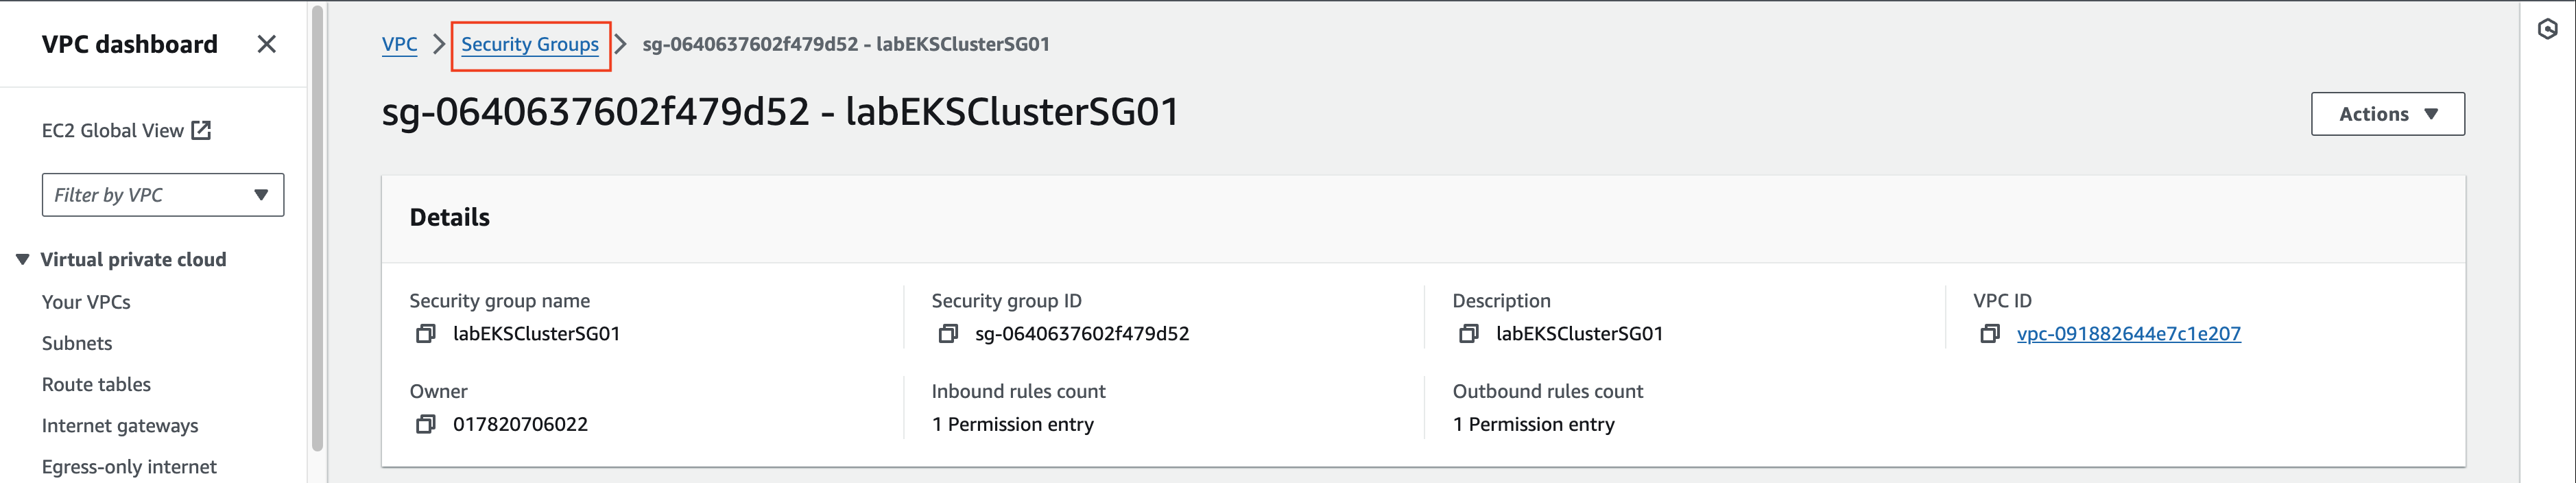This screenshot has width=2576, height=483.
Task: Click the VPC breadcrumb link
Action: point(399,44)
